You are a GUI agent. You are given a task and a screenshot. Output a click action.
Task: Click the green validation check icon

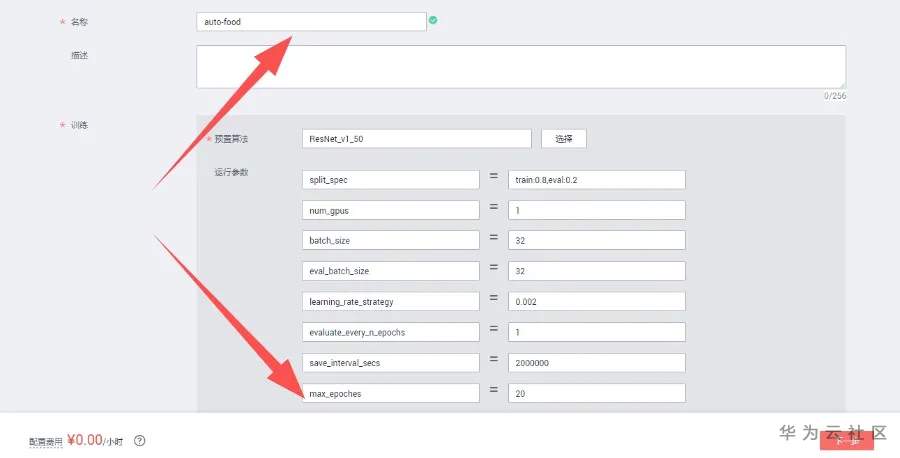pyautogui.click(x=432, y=20)
